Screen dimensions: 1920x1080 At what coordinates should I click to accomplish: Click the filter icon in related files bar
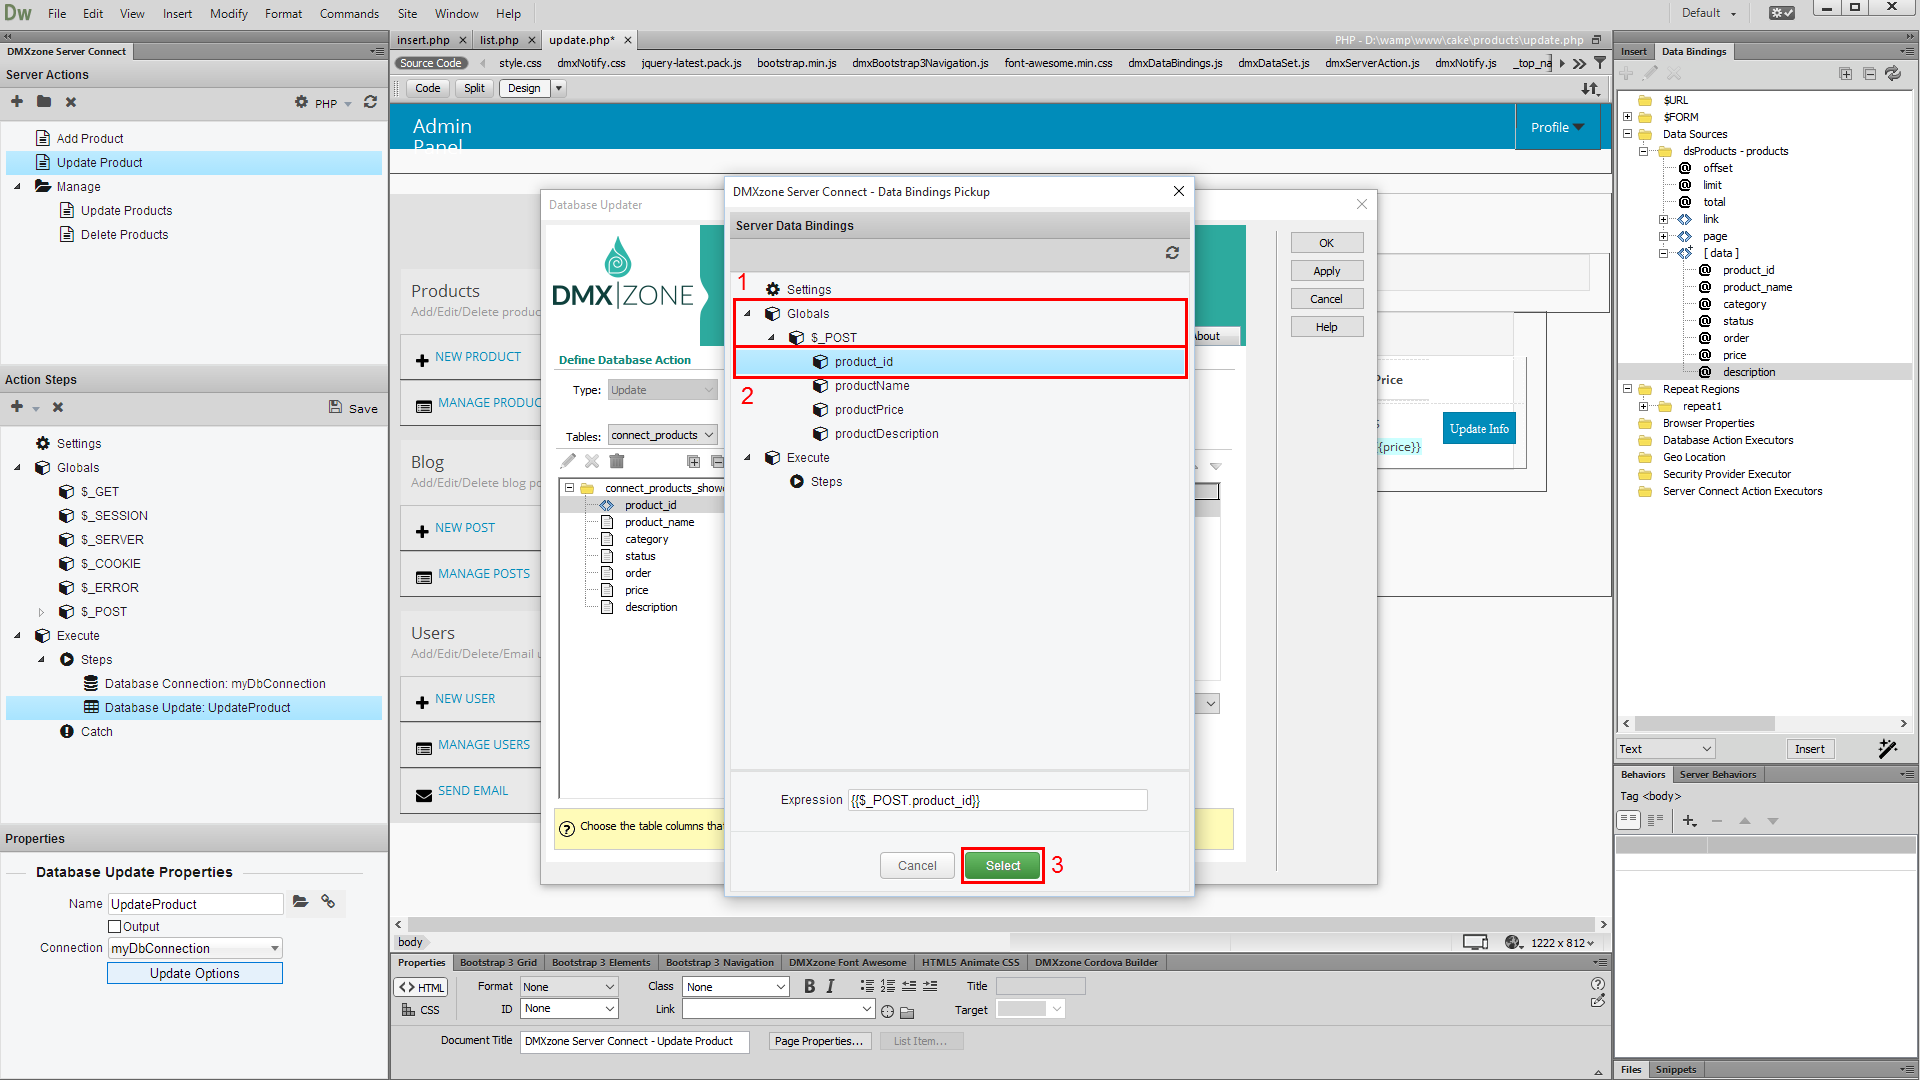pos(1600,63)
